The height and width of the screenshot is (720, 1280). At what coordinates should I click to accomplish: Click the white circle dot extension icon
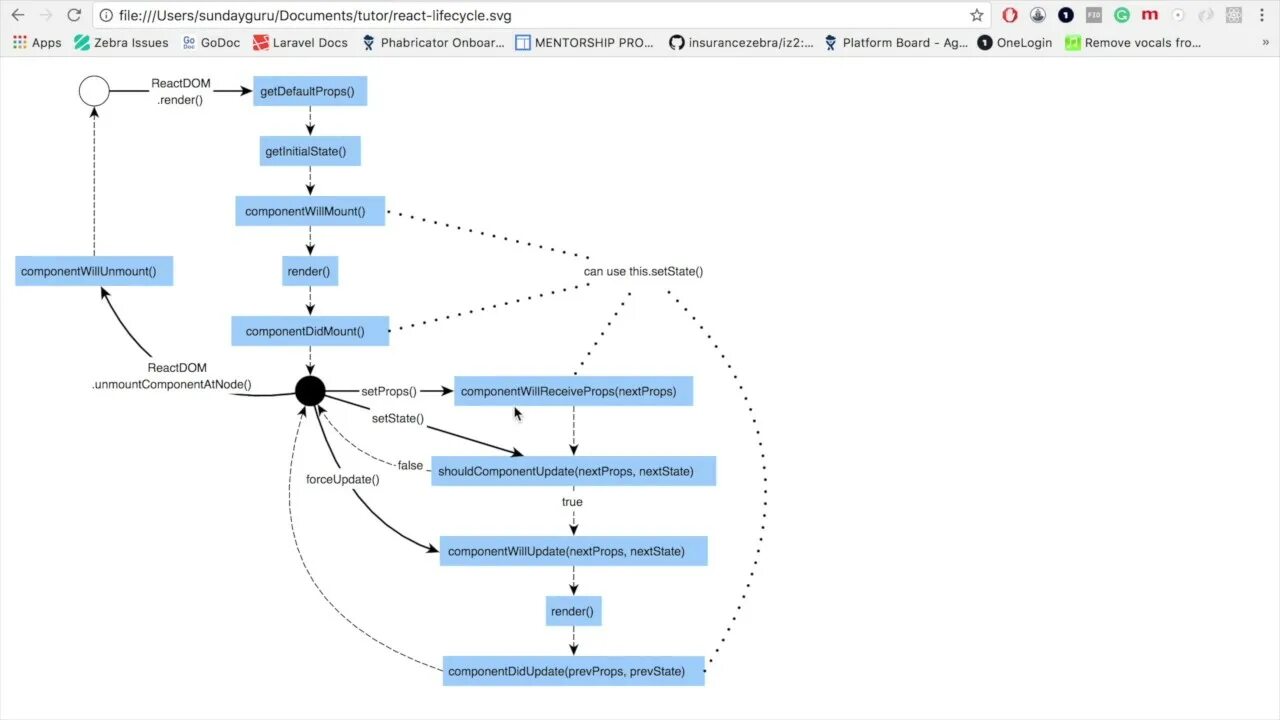(x=1178, y=15)
